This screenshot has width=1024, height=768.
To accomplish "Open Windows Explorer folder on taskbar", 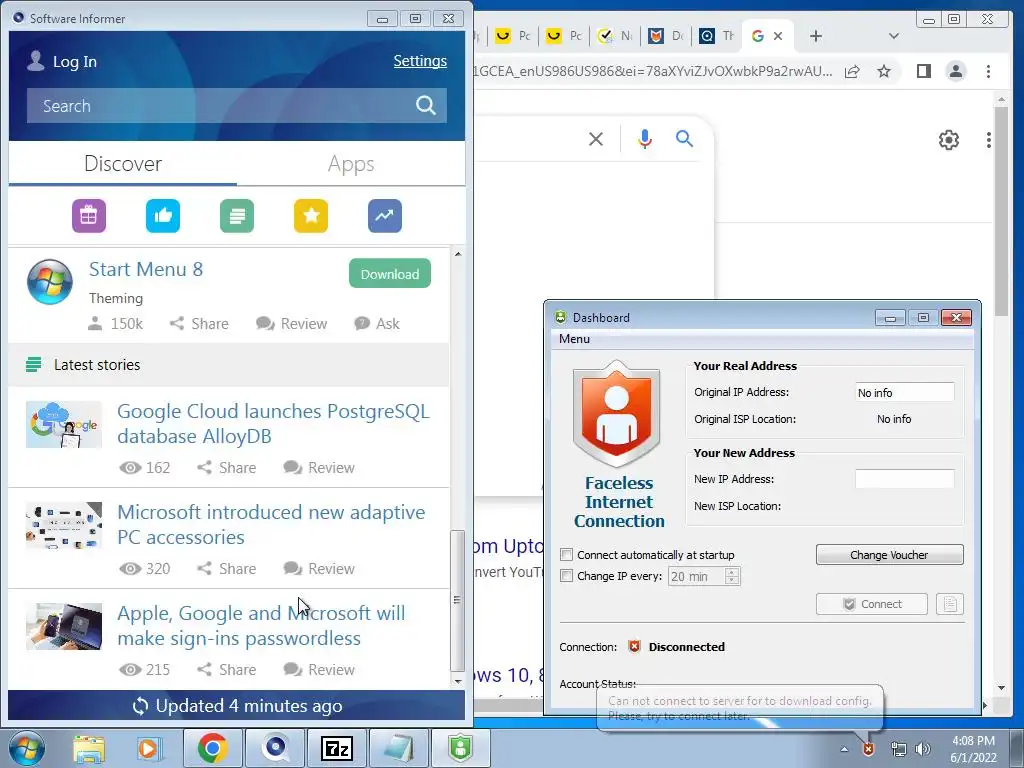I will 89,748.
